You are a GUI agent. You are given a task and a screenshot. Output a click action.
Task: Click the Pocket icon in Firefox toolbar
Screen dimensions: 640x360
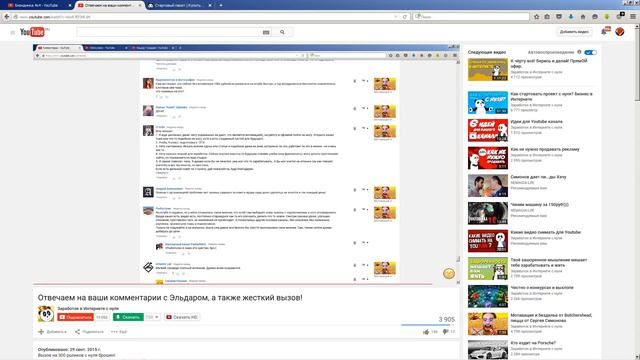559,17
